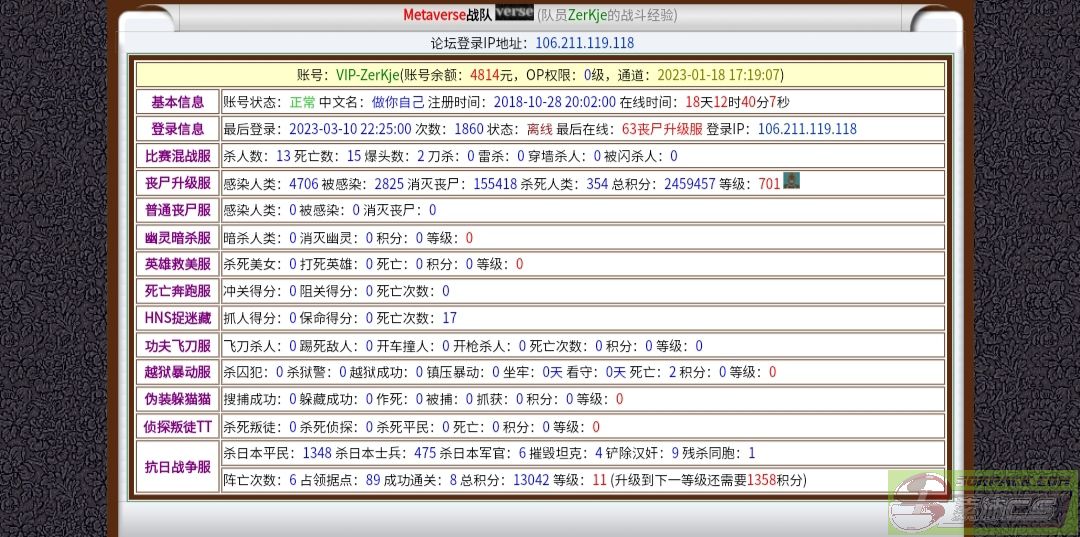Click the zombies eliminated count 155418
This screenshot has width=1080, height=537.
pyautogui.click(x=495, y=184)
